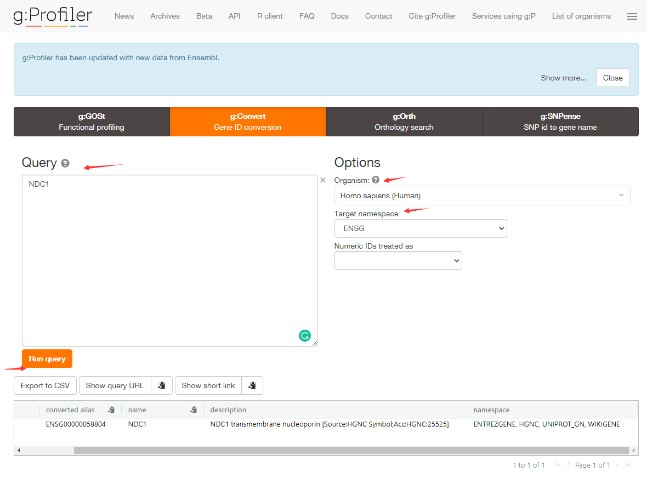647x478 pixels.
Task: Go to last results page icon
Action: (x=628, y=465)
